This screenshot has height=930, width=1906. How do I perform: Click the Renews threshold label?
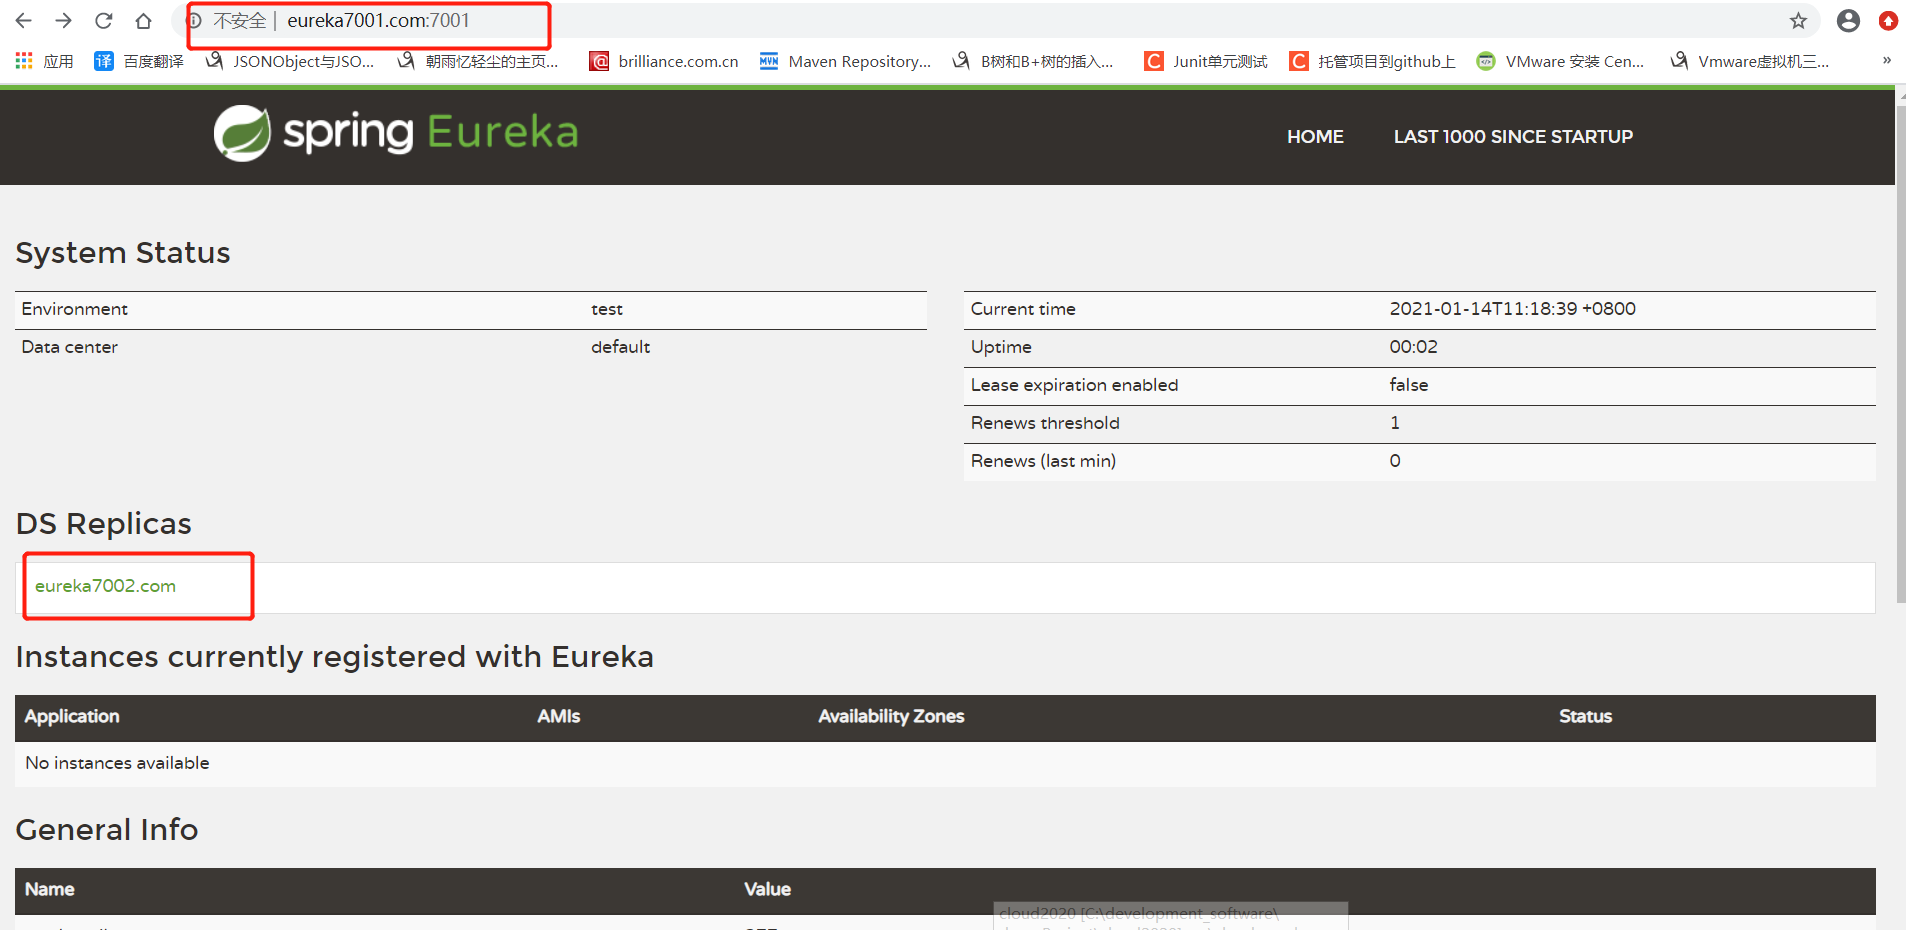pyautogui.click(x=1045, y=423)
